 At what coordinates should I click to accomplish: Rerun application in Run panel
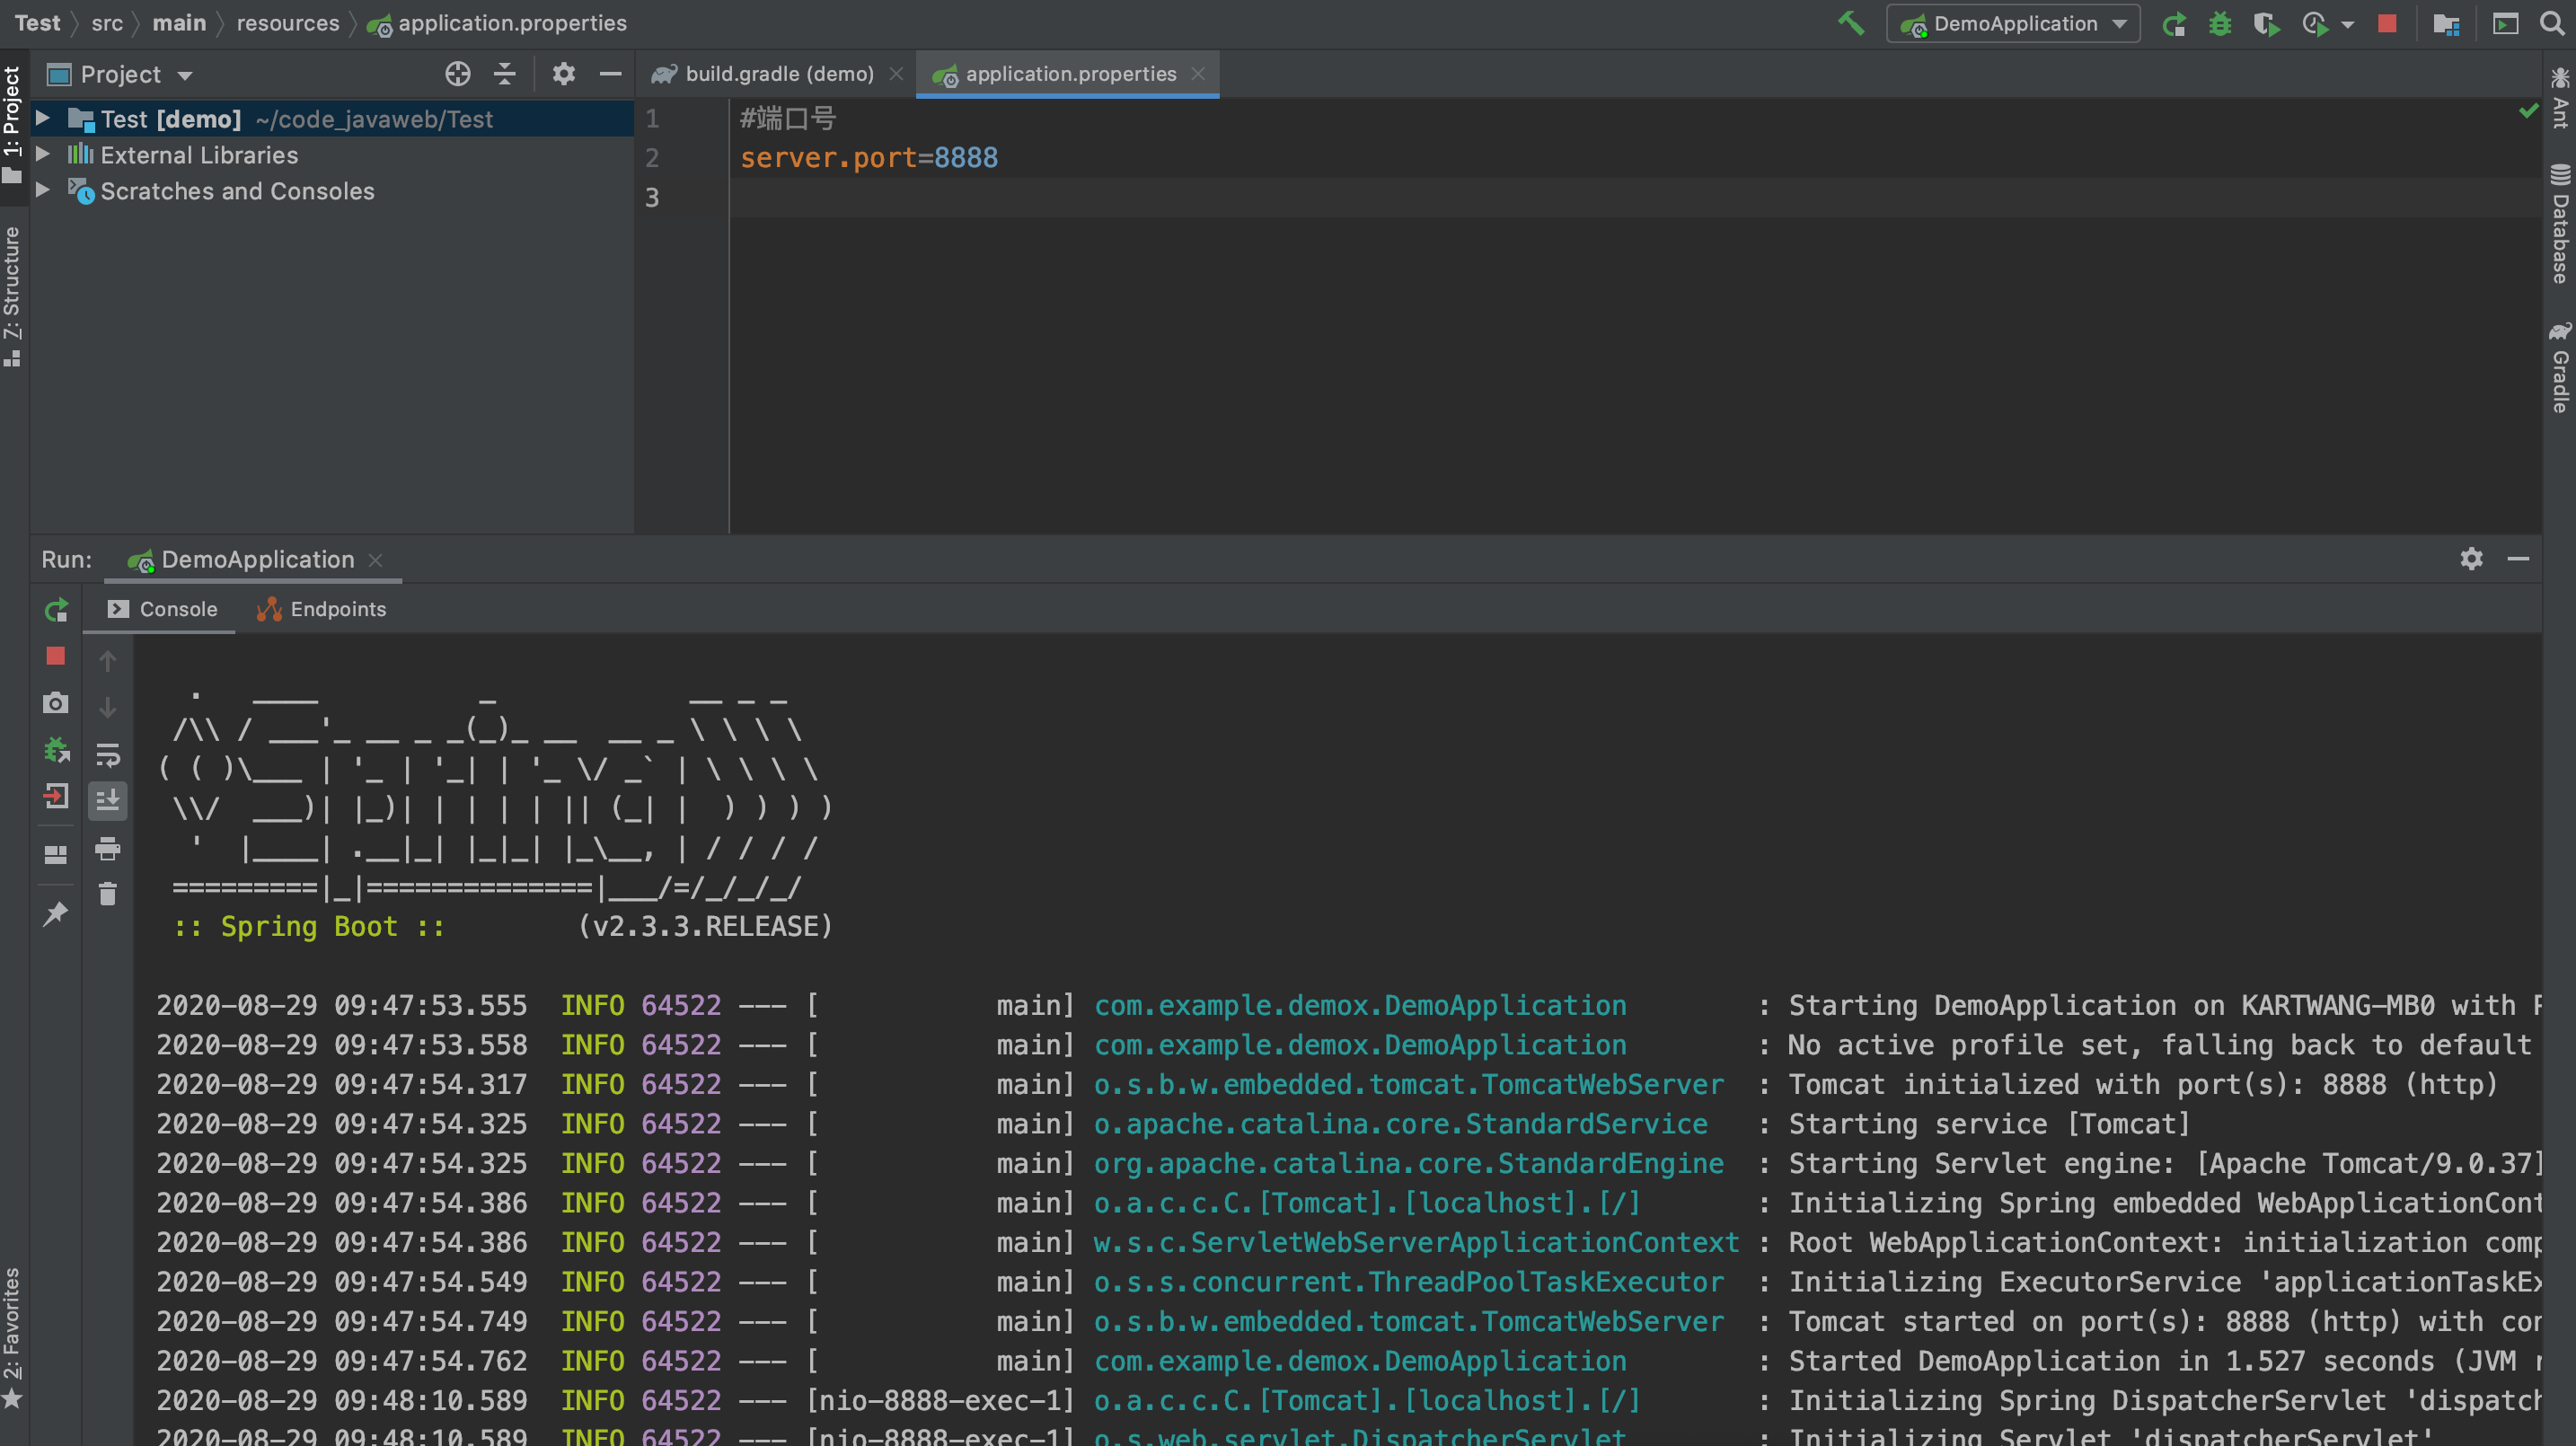56,610
